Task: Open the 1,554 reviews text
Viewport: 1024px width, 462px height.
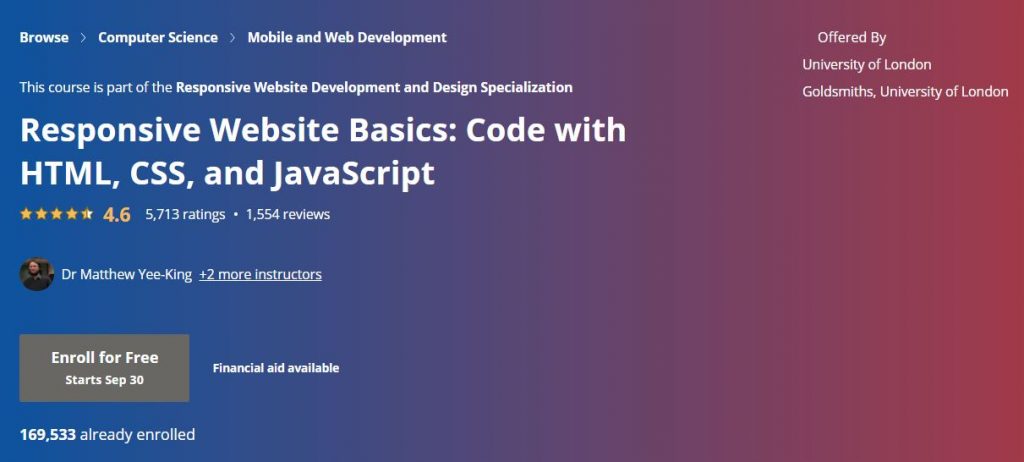Action: coord(288,214)
